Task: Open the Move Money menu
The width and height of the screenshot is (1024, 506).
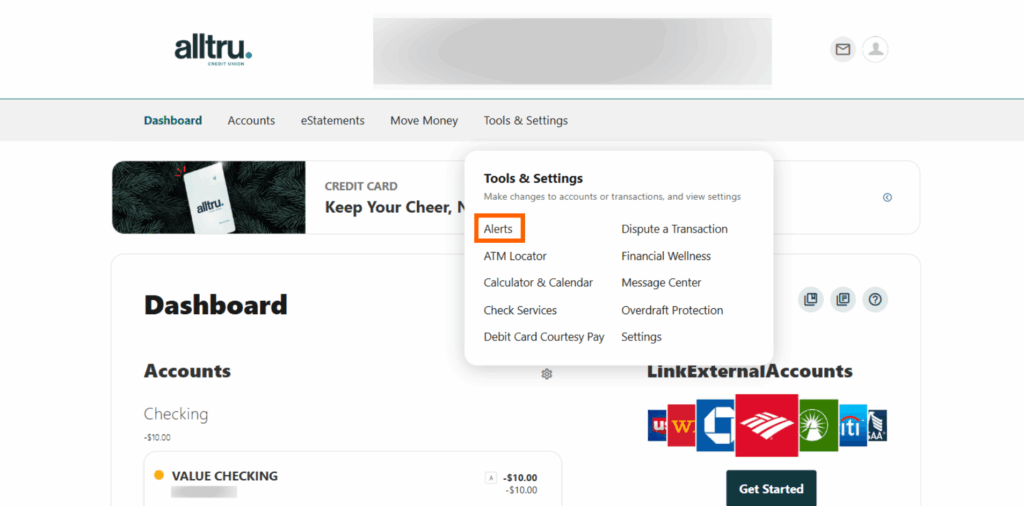Action: click(424, 121)
